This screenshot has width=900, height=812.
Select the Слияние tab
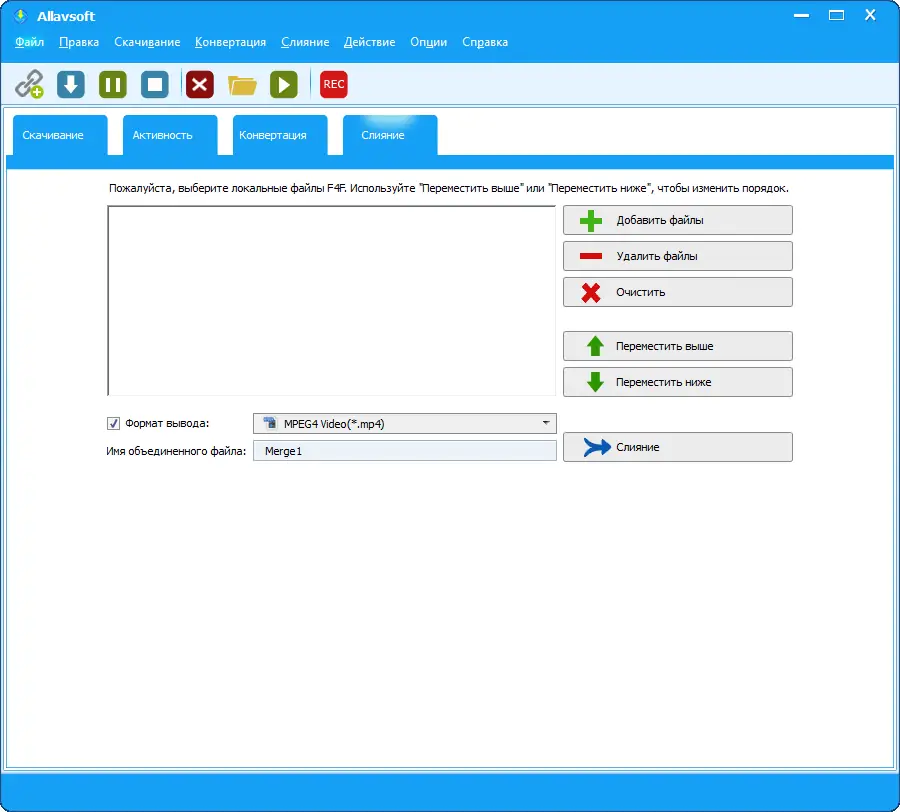(390, 135)
